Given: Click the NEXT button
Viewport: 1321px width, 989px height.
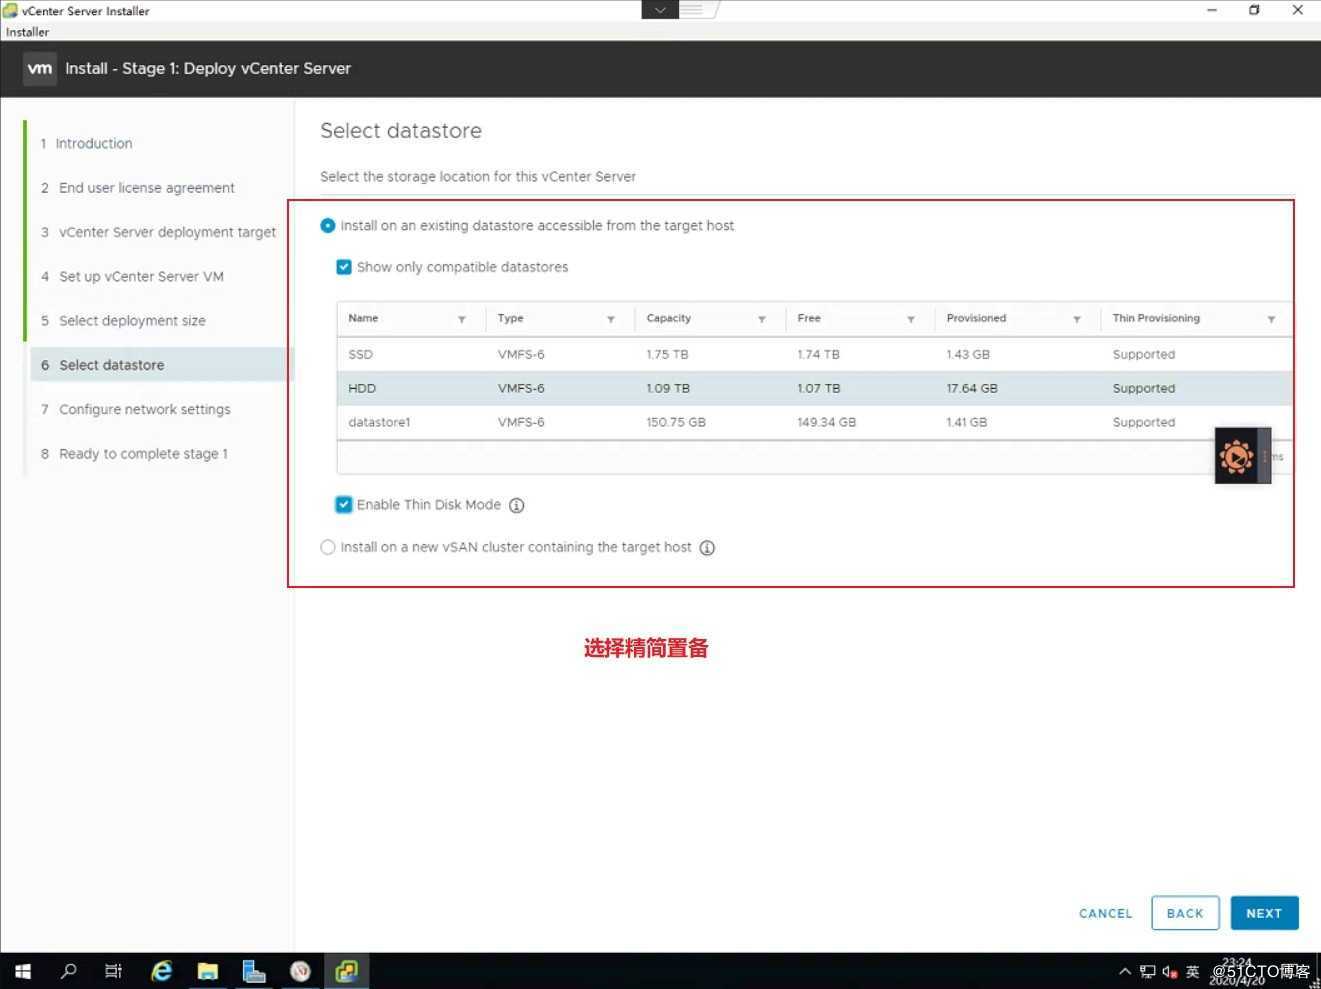Looking at the screenshot, I should tap(1264, 913).
